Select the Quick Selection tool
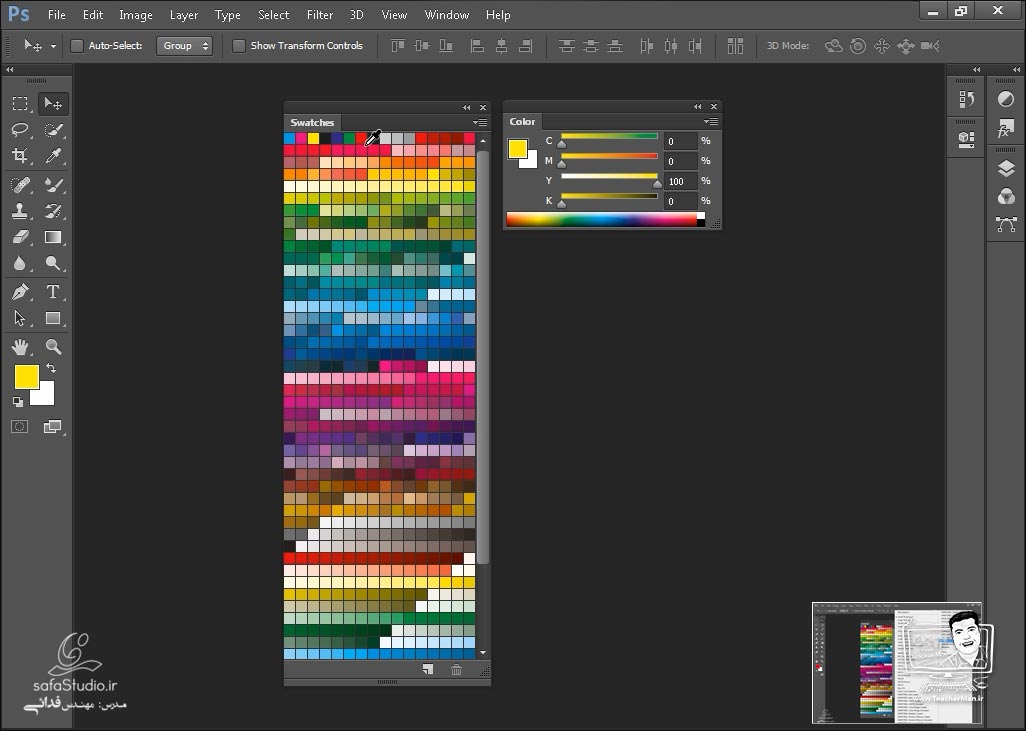 click(53, 130)
